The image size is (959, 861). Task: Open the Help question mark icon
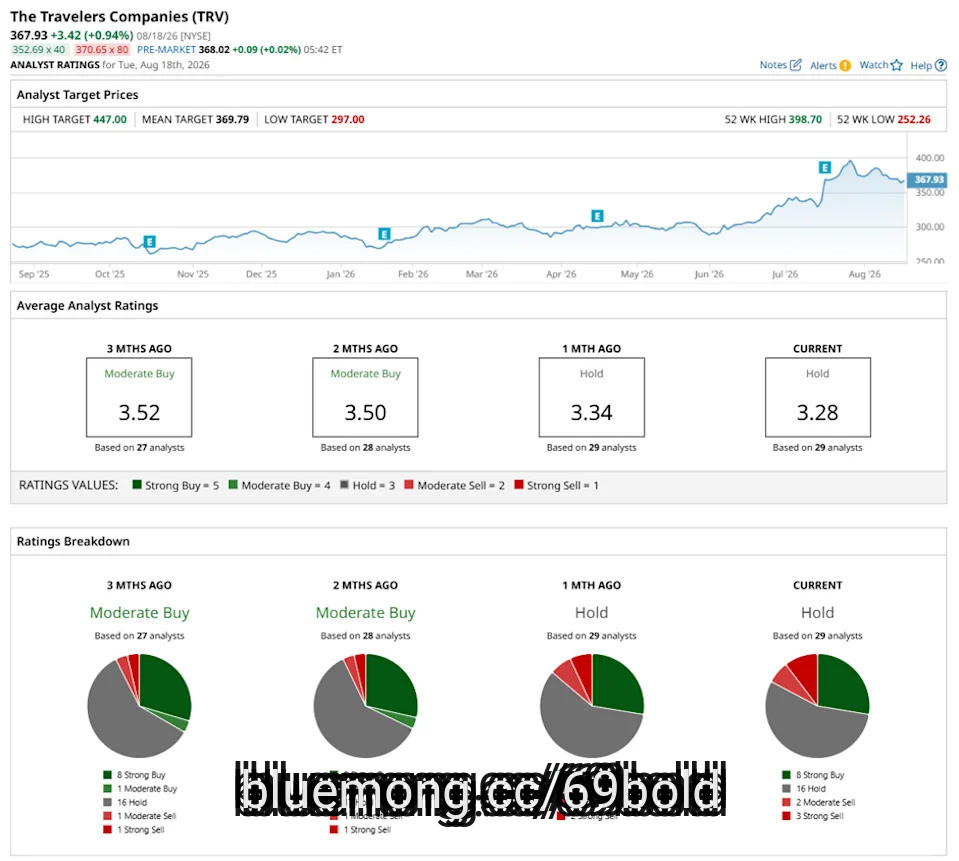[x=941, y=65]
